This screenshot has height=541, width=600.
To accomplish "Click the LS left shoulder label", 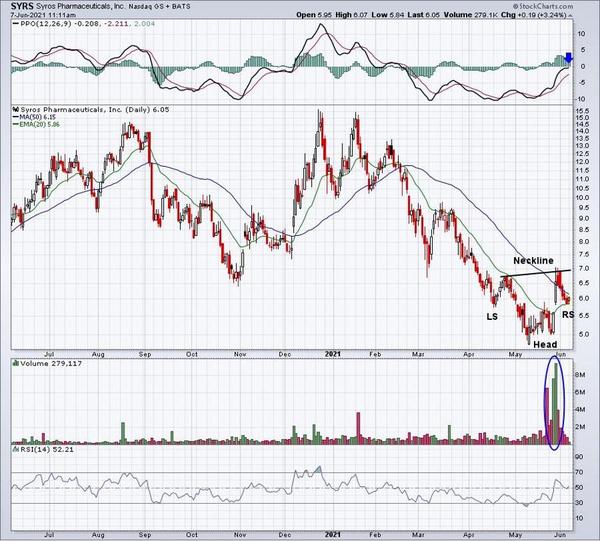I will [492, 317].
